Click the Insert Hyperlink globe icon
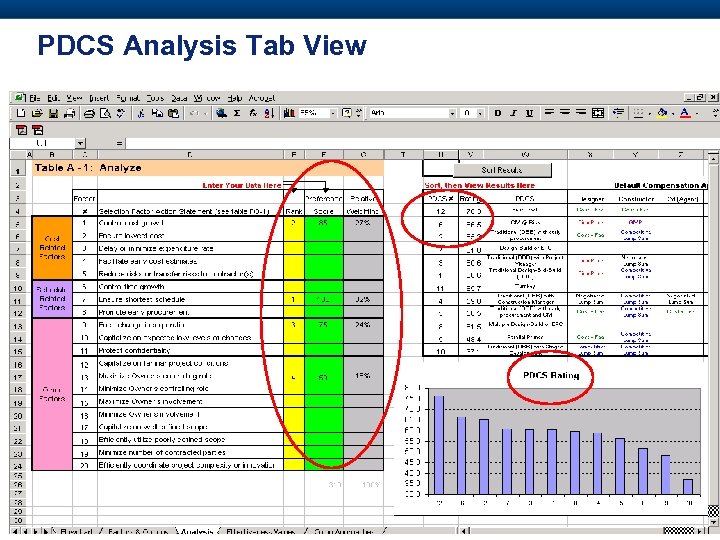 [221, 113]
